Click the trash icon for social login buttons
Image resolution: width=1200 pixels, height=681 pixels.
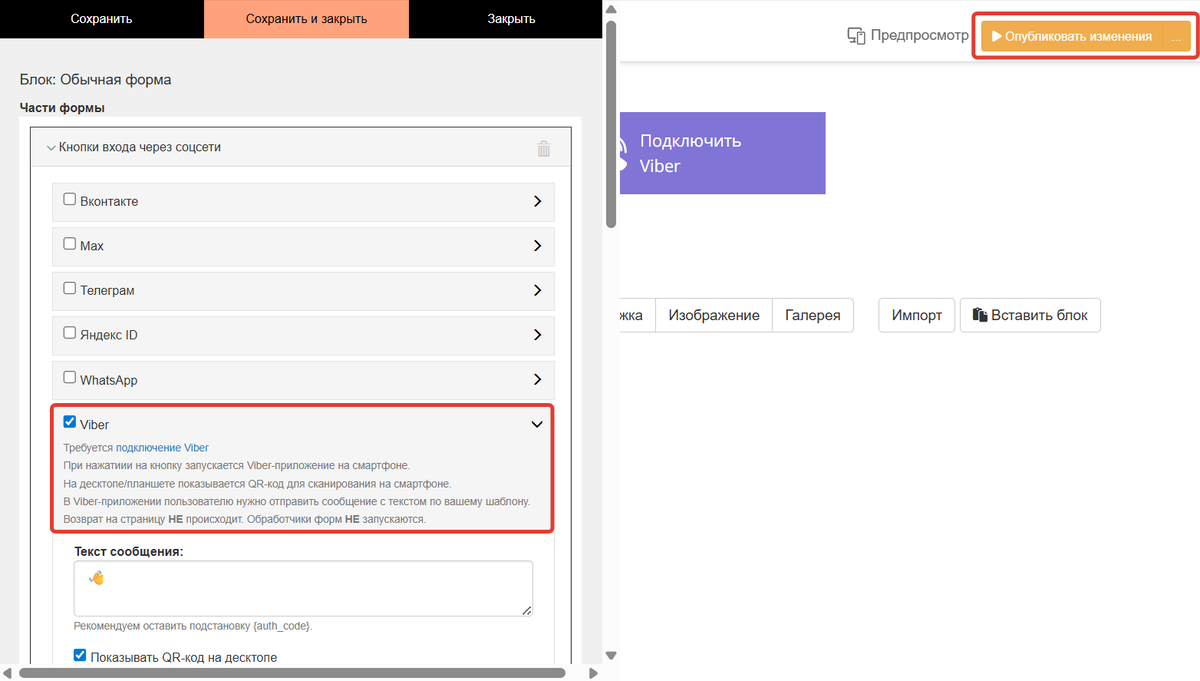coord(543,148)
